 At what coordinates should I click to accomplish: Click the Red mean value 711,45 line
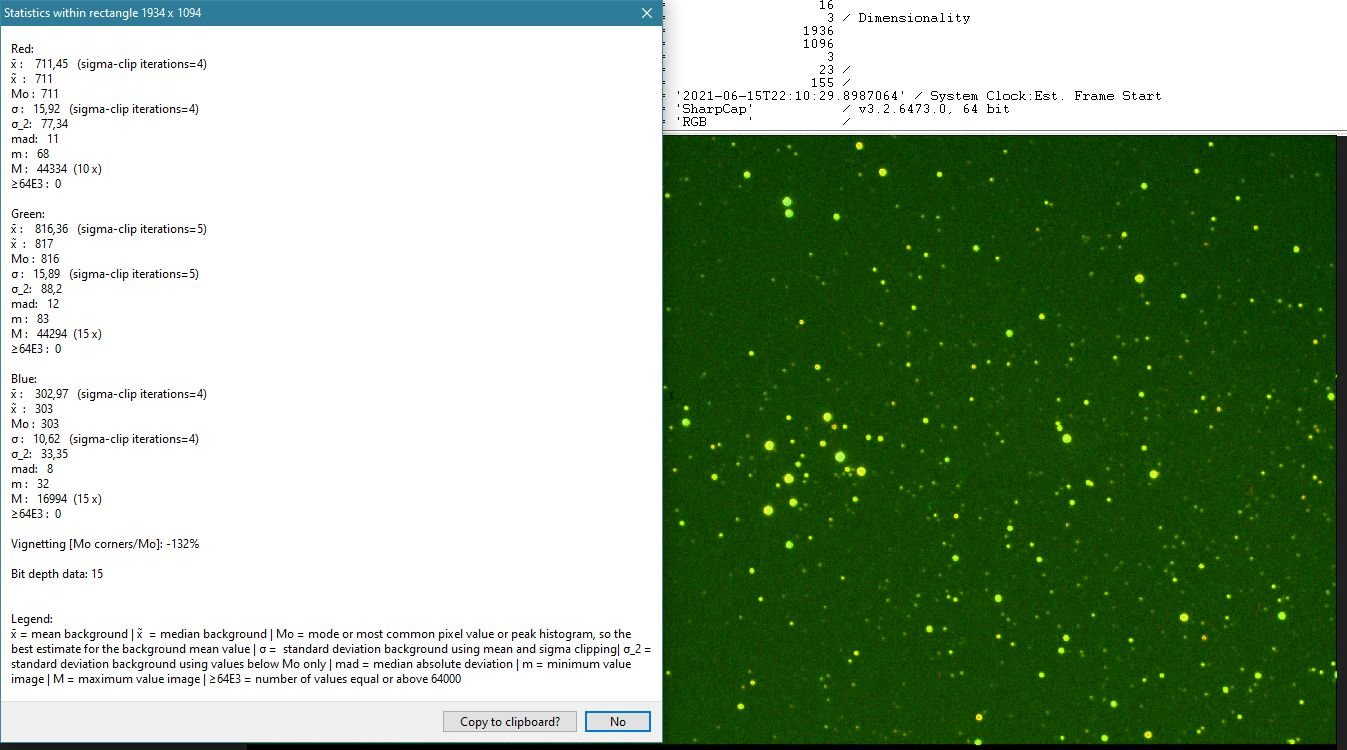point(109,64)
